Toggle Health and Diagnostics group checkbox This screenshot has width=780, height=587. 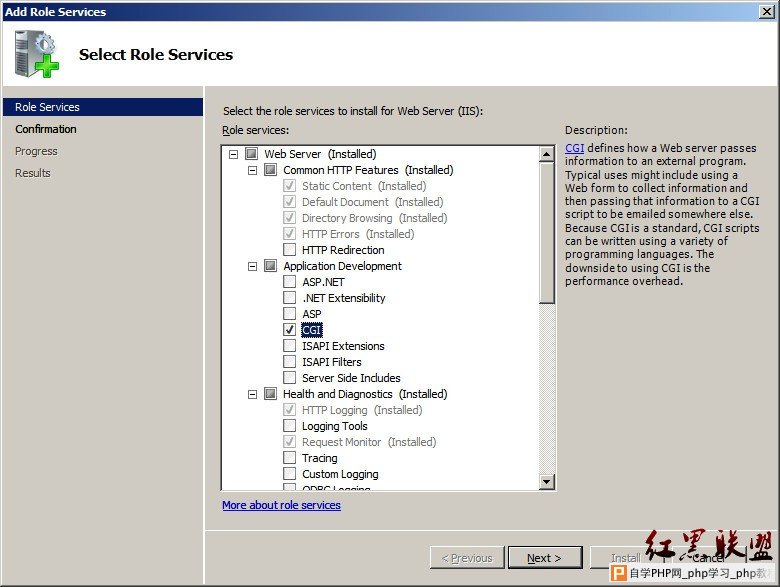tap(271, 393)
